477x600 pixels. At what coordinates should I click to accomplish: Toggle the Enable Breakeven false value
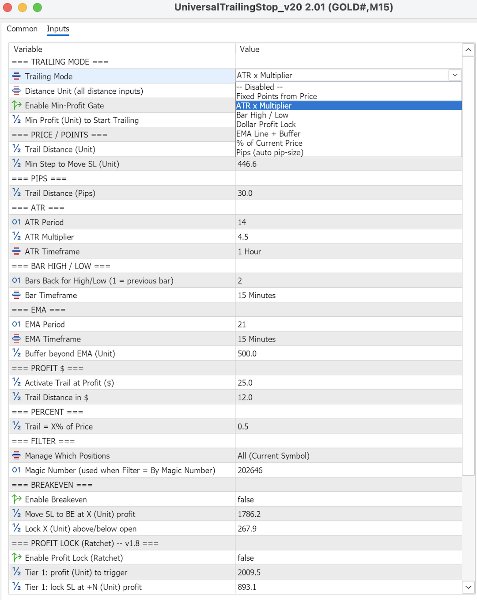click(348, 499)
